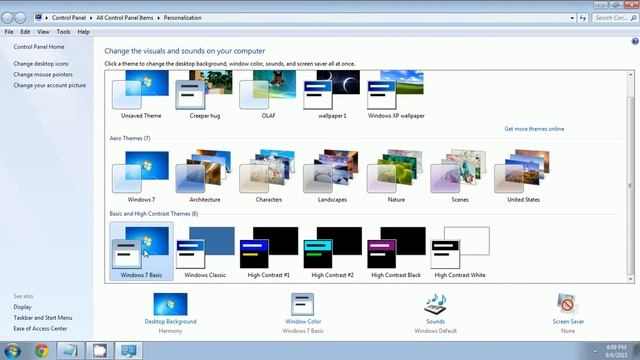Open Change desktop icons link
The width and height of the screenshot is (640, 360).
click(41, 64)
